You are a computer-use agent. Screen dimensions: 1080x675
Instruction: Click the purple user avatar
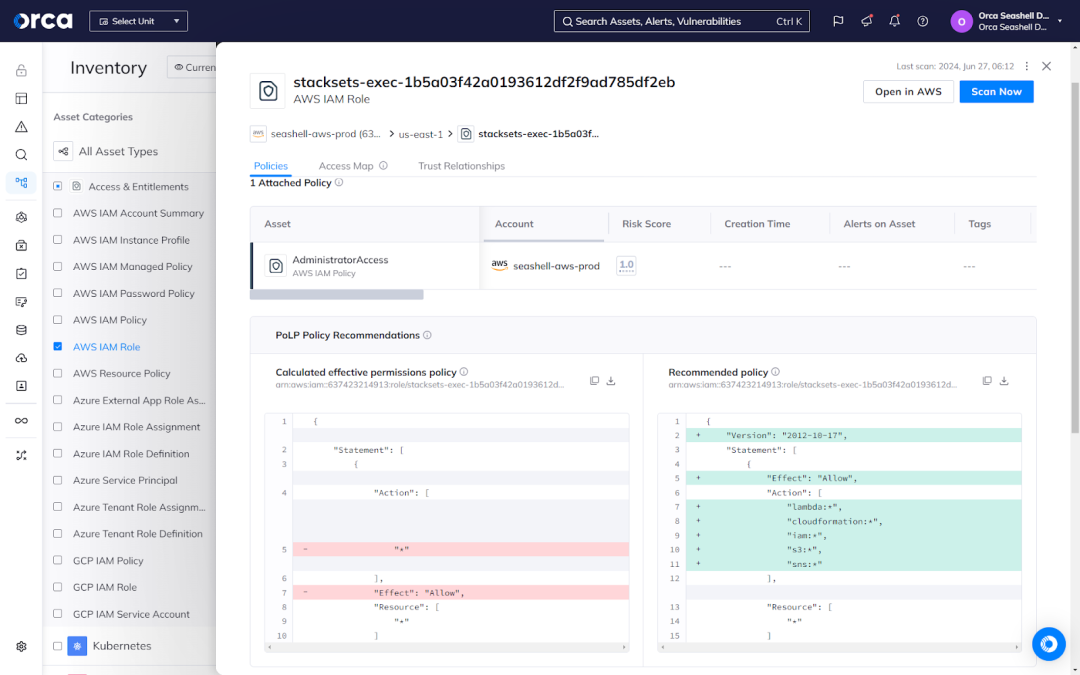coord(961,21)
